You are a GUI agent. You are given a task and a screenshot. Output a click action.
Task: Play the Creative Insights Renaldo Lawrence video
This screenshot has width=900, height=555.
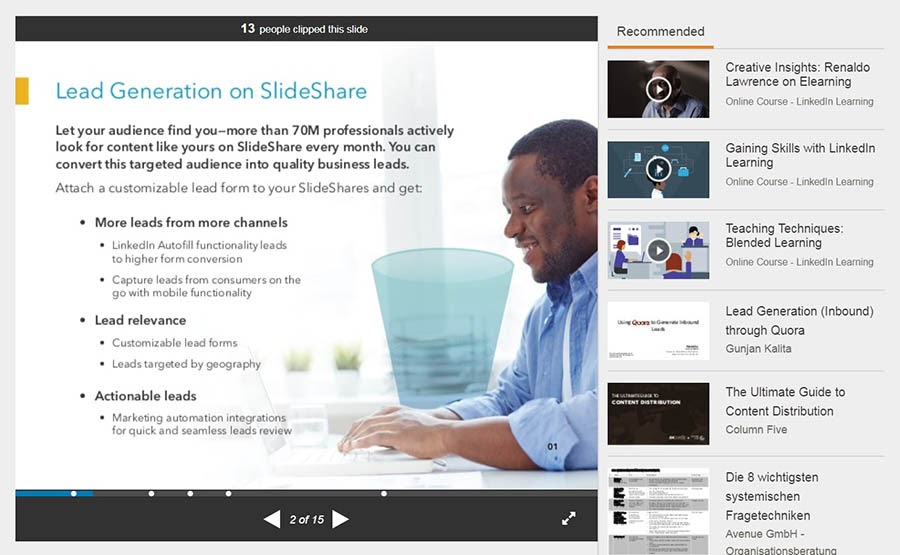pos(658,89)
